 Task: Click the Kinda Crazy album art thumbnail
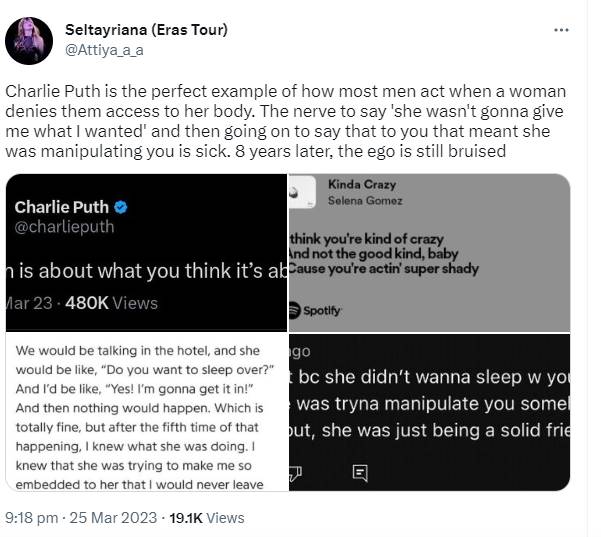(301, 192)
